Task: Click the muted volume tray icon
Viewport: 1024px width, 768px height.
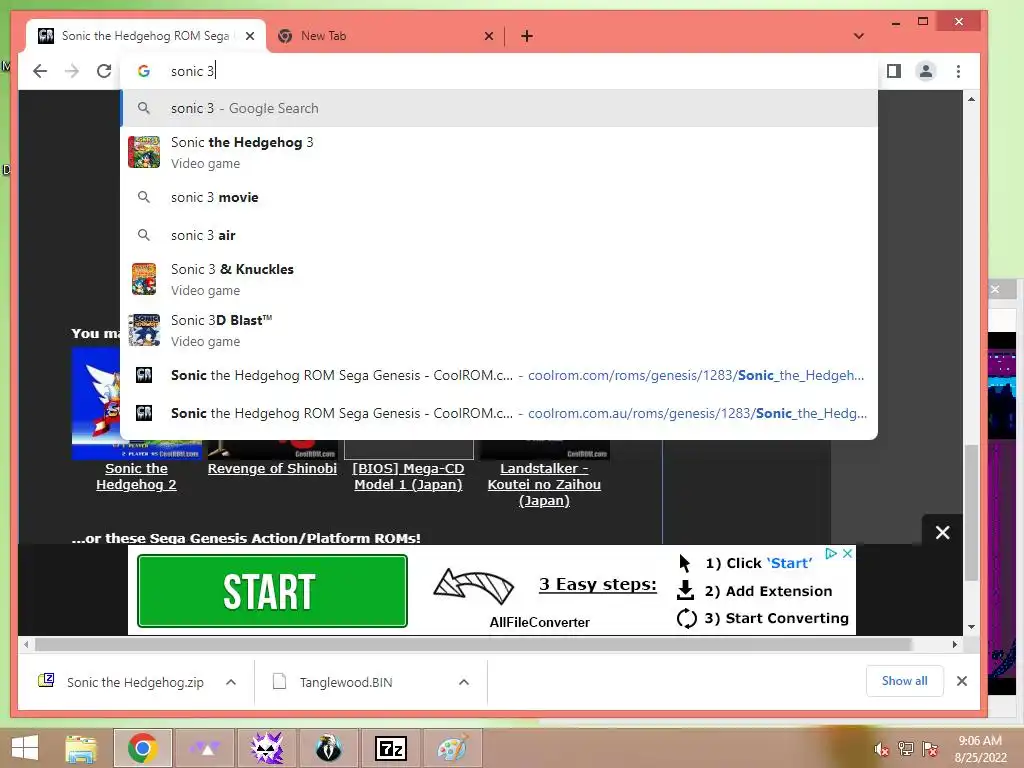Action: 881,749
